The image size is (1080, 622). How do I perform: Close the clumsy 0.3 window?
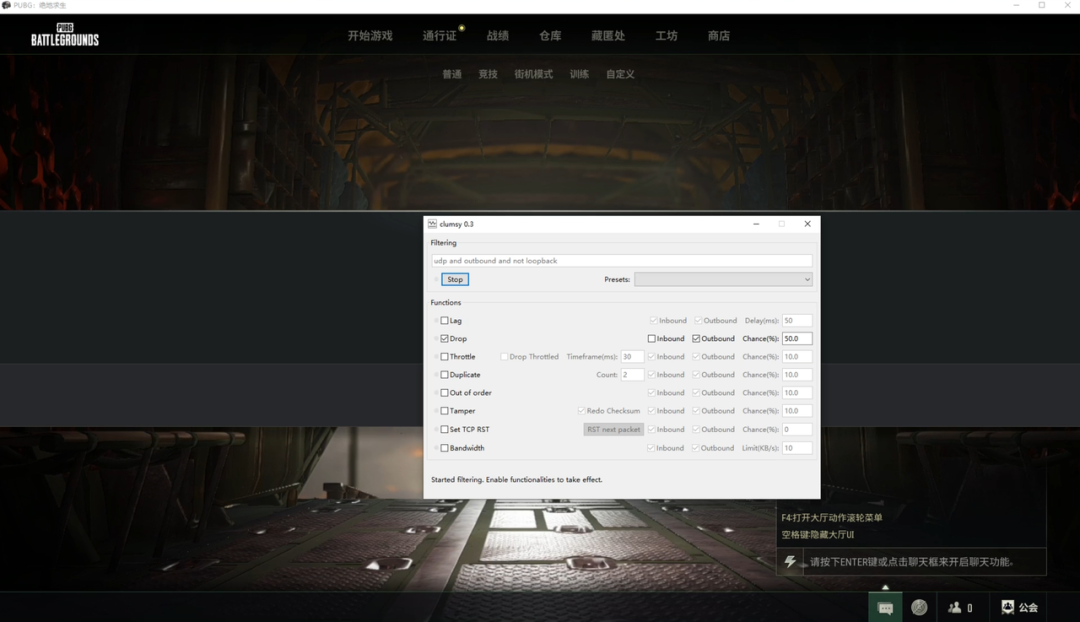click(x=807, y=224)
